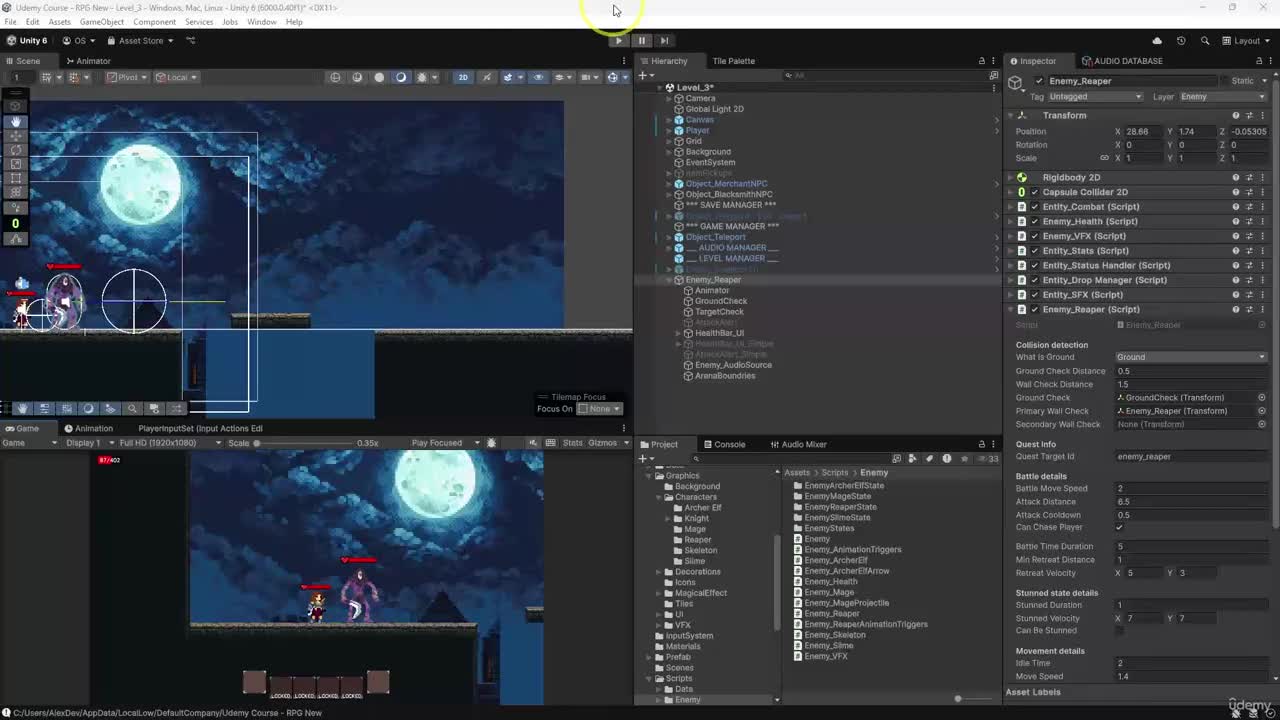Click the Quest Target Id field

[1191, 457]
